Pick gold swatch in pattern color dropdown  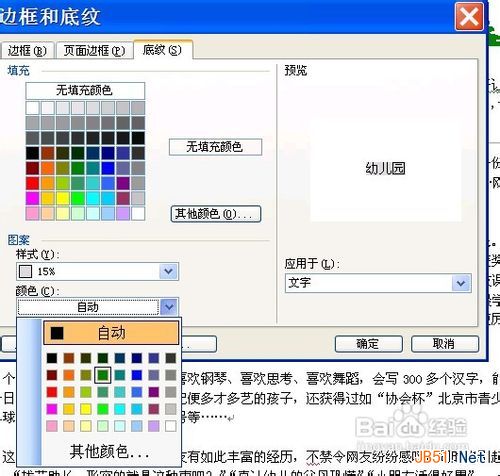(x=69, y=409)
